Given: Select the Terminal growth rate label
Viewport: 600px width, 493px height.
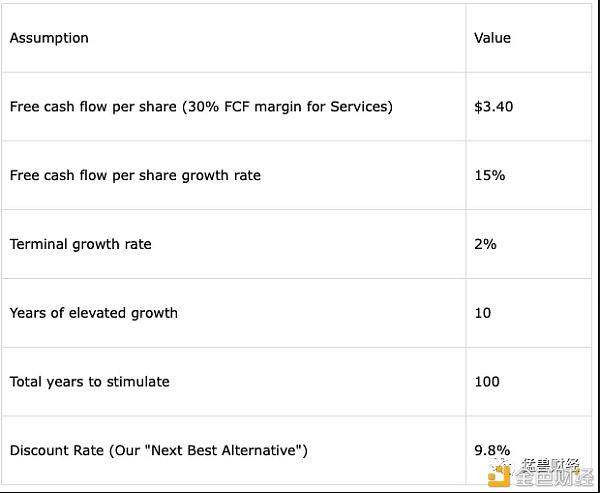Looking at the screenshot, I should tap(81, 244).
